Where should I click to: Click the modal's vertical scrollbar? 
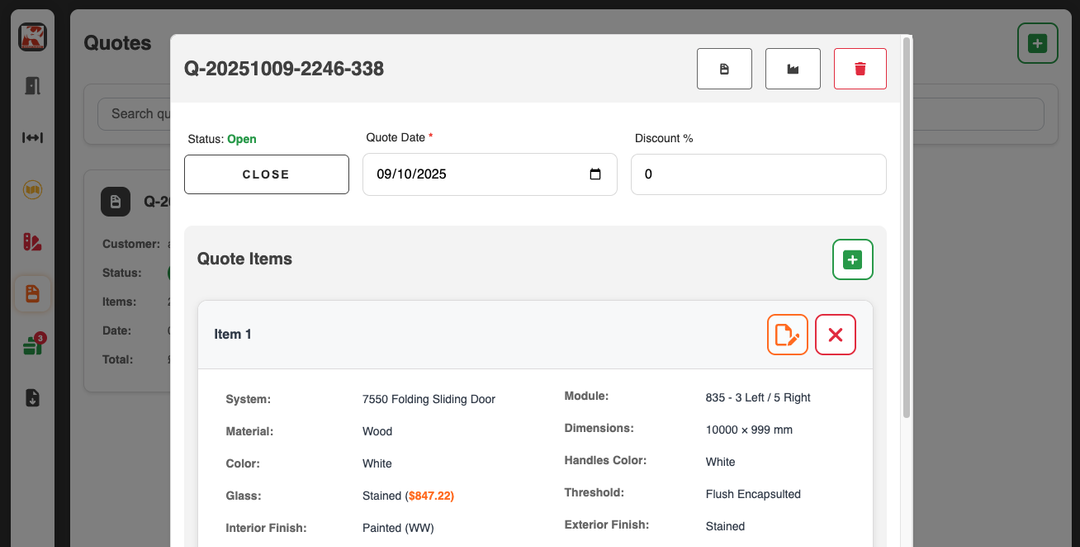coord(906,227)
